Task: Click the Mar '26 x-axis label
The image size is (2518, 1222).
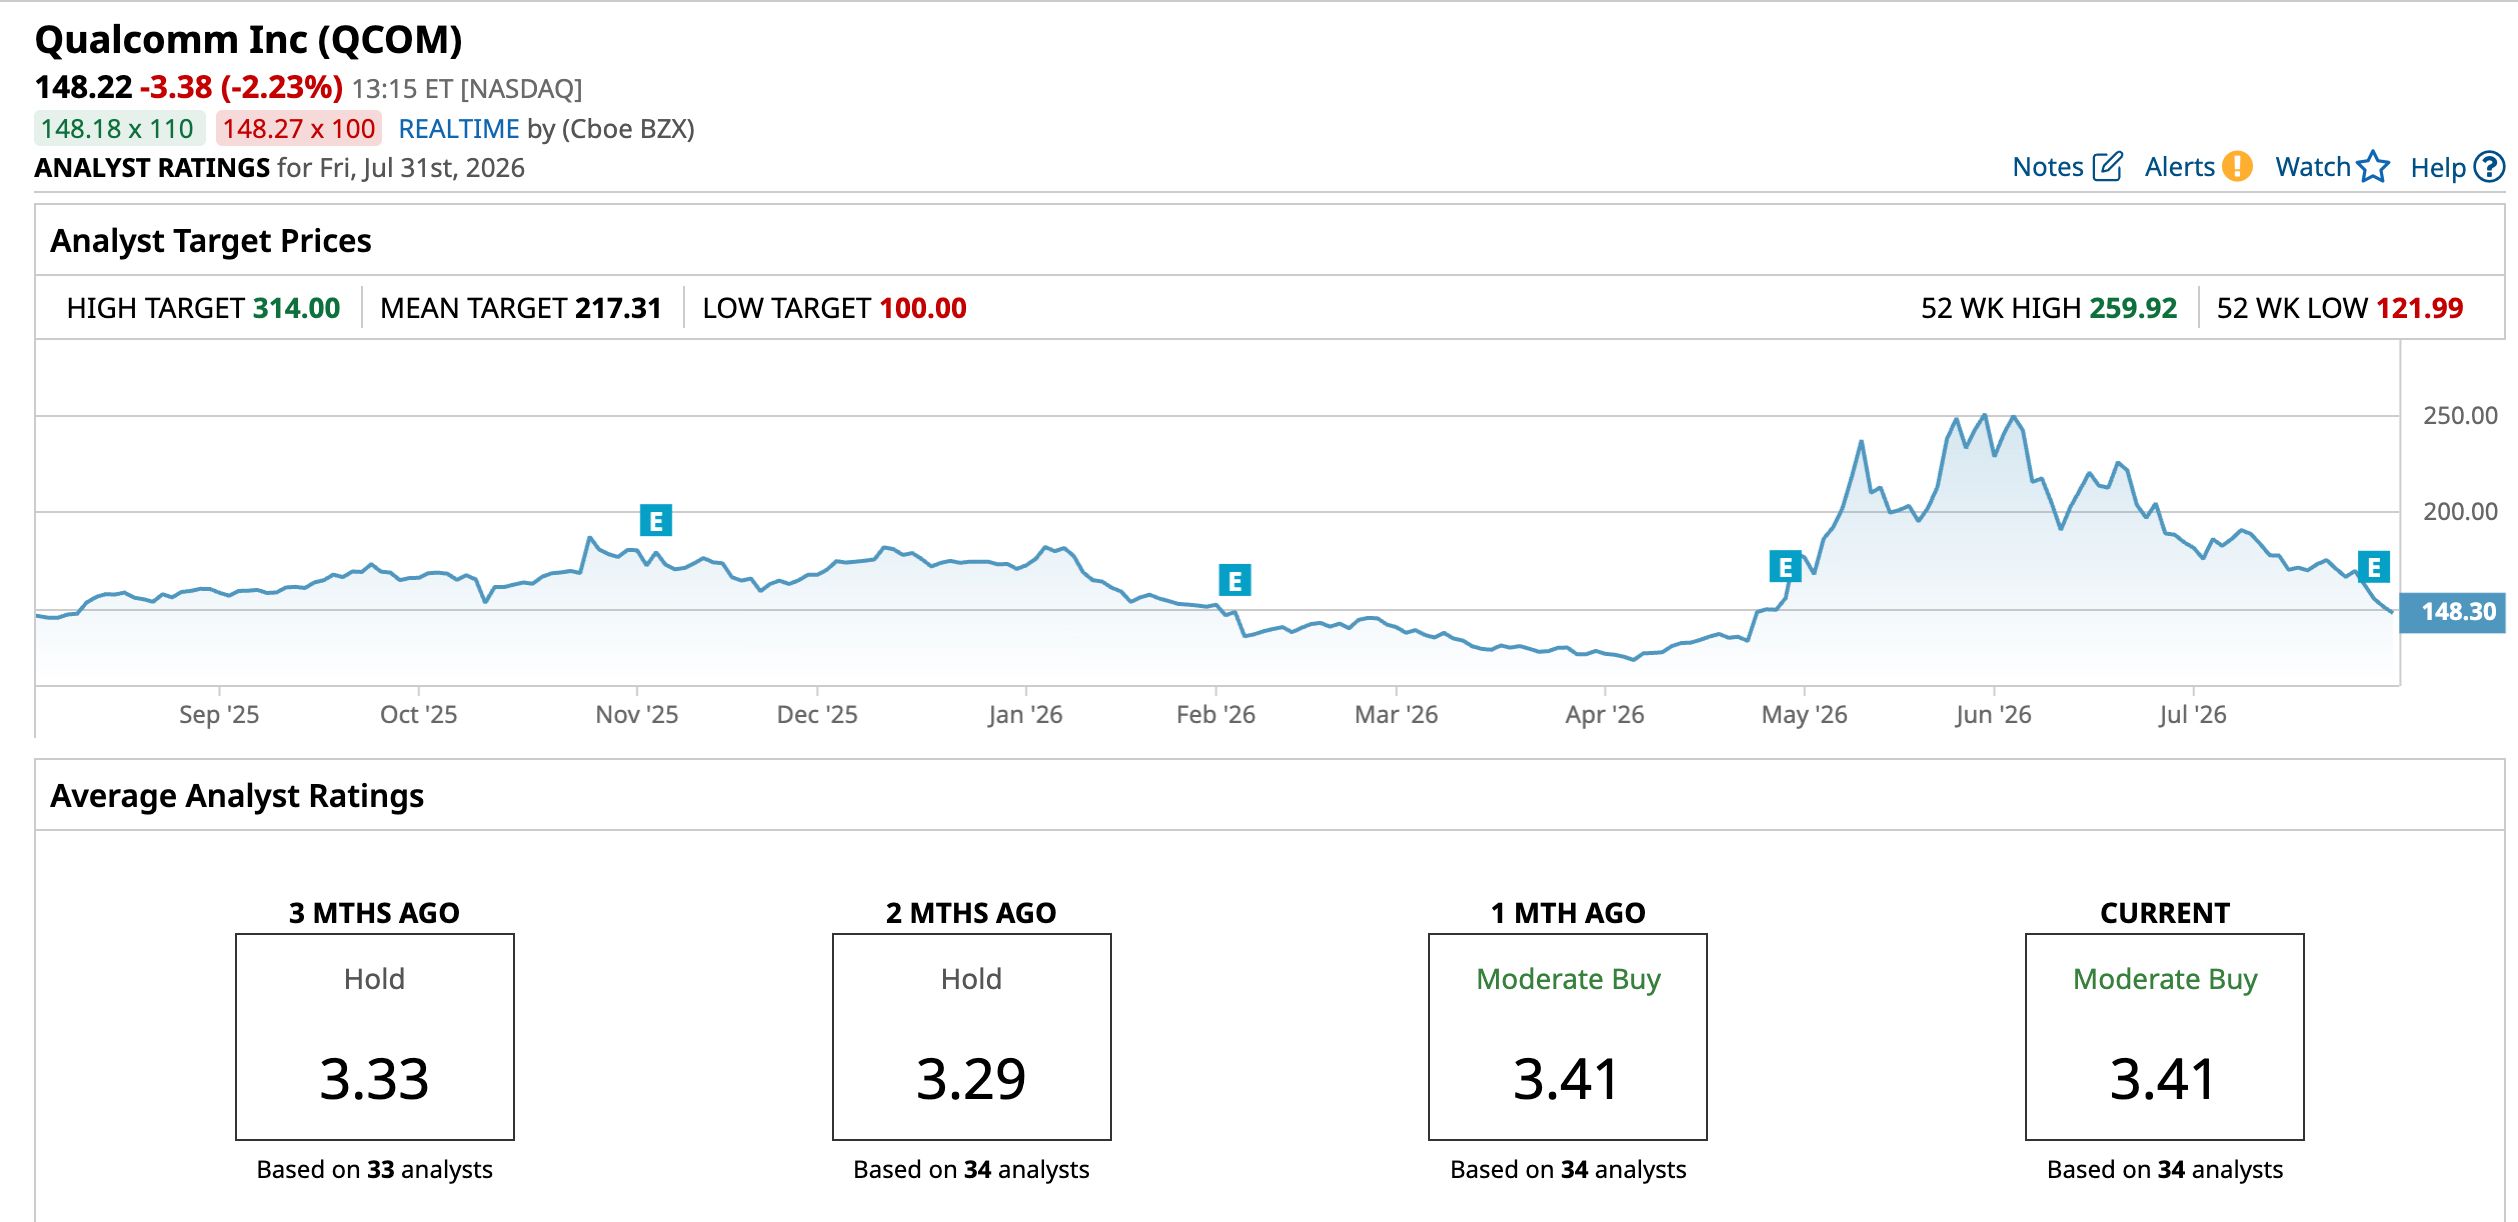Action: click(x=1396, y=715)
